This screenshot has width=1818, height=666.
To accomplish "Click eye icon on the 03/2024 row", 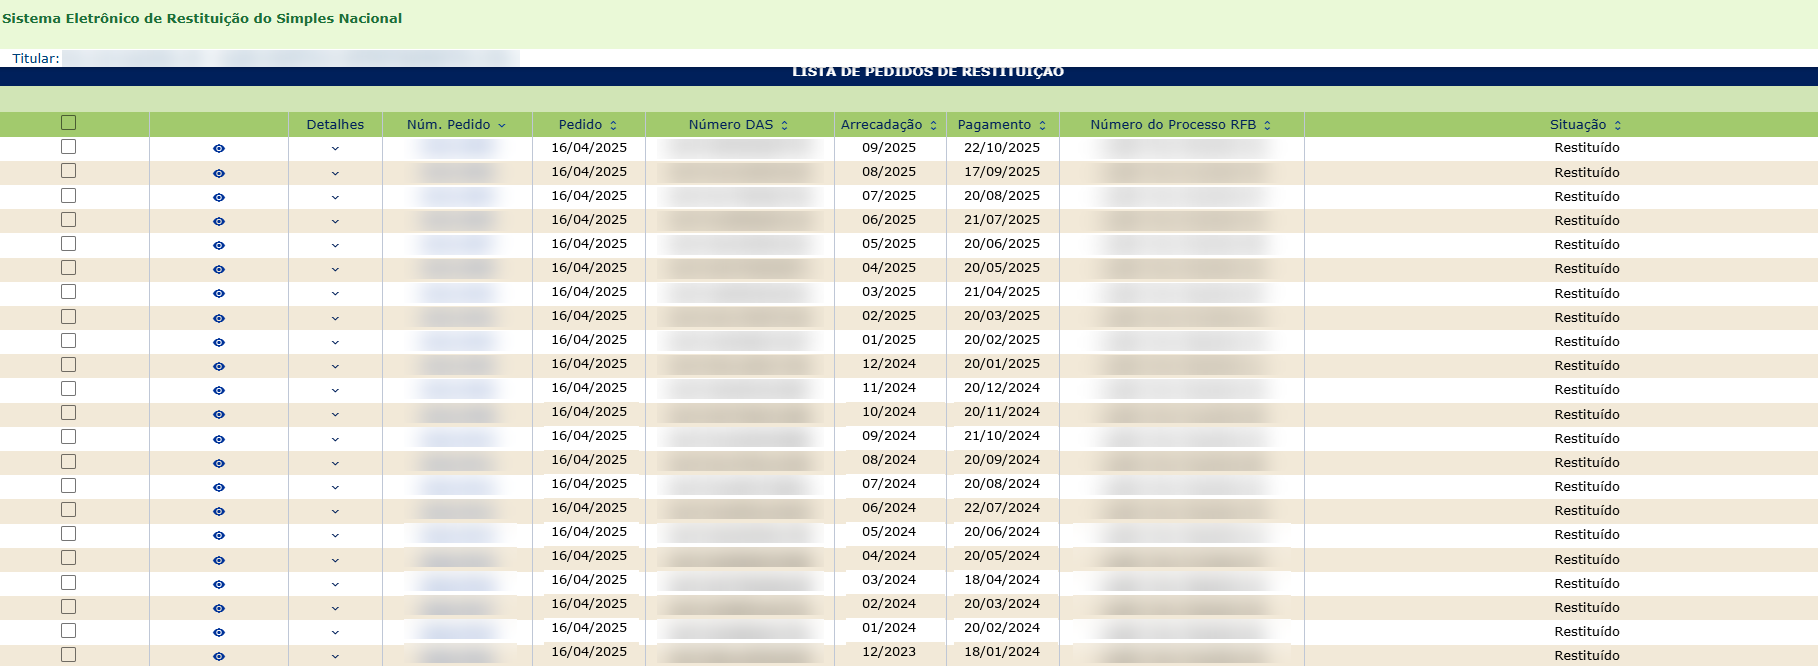I will [219, 584].
